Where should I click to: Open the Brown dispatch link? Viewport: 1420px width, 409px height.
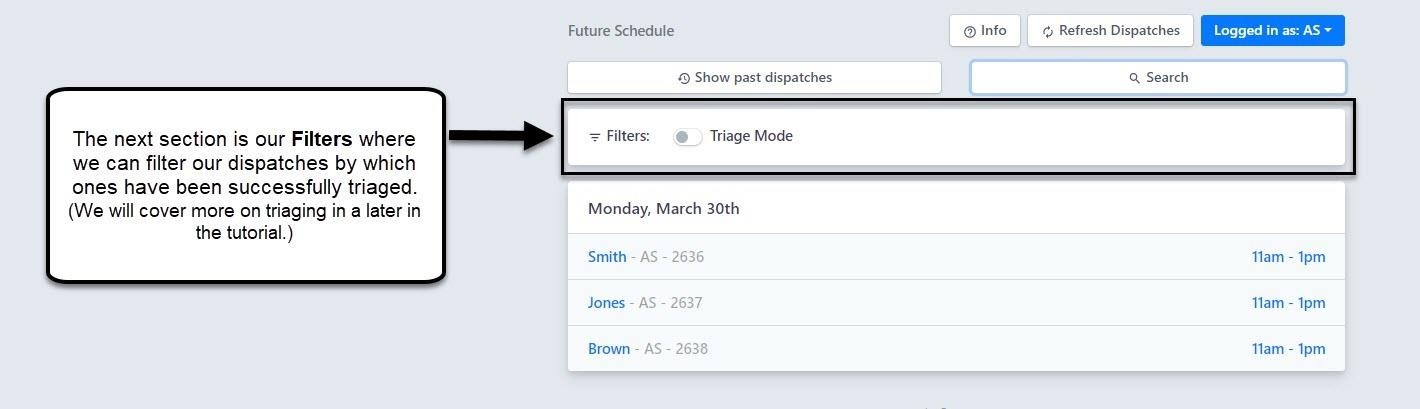pos(609,349)
